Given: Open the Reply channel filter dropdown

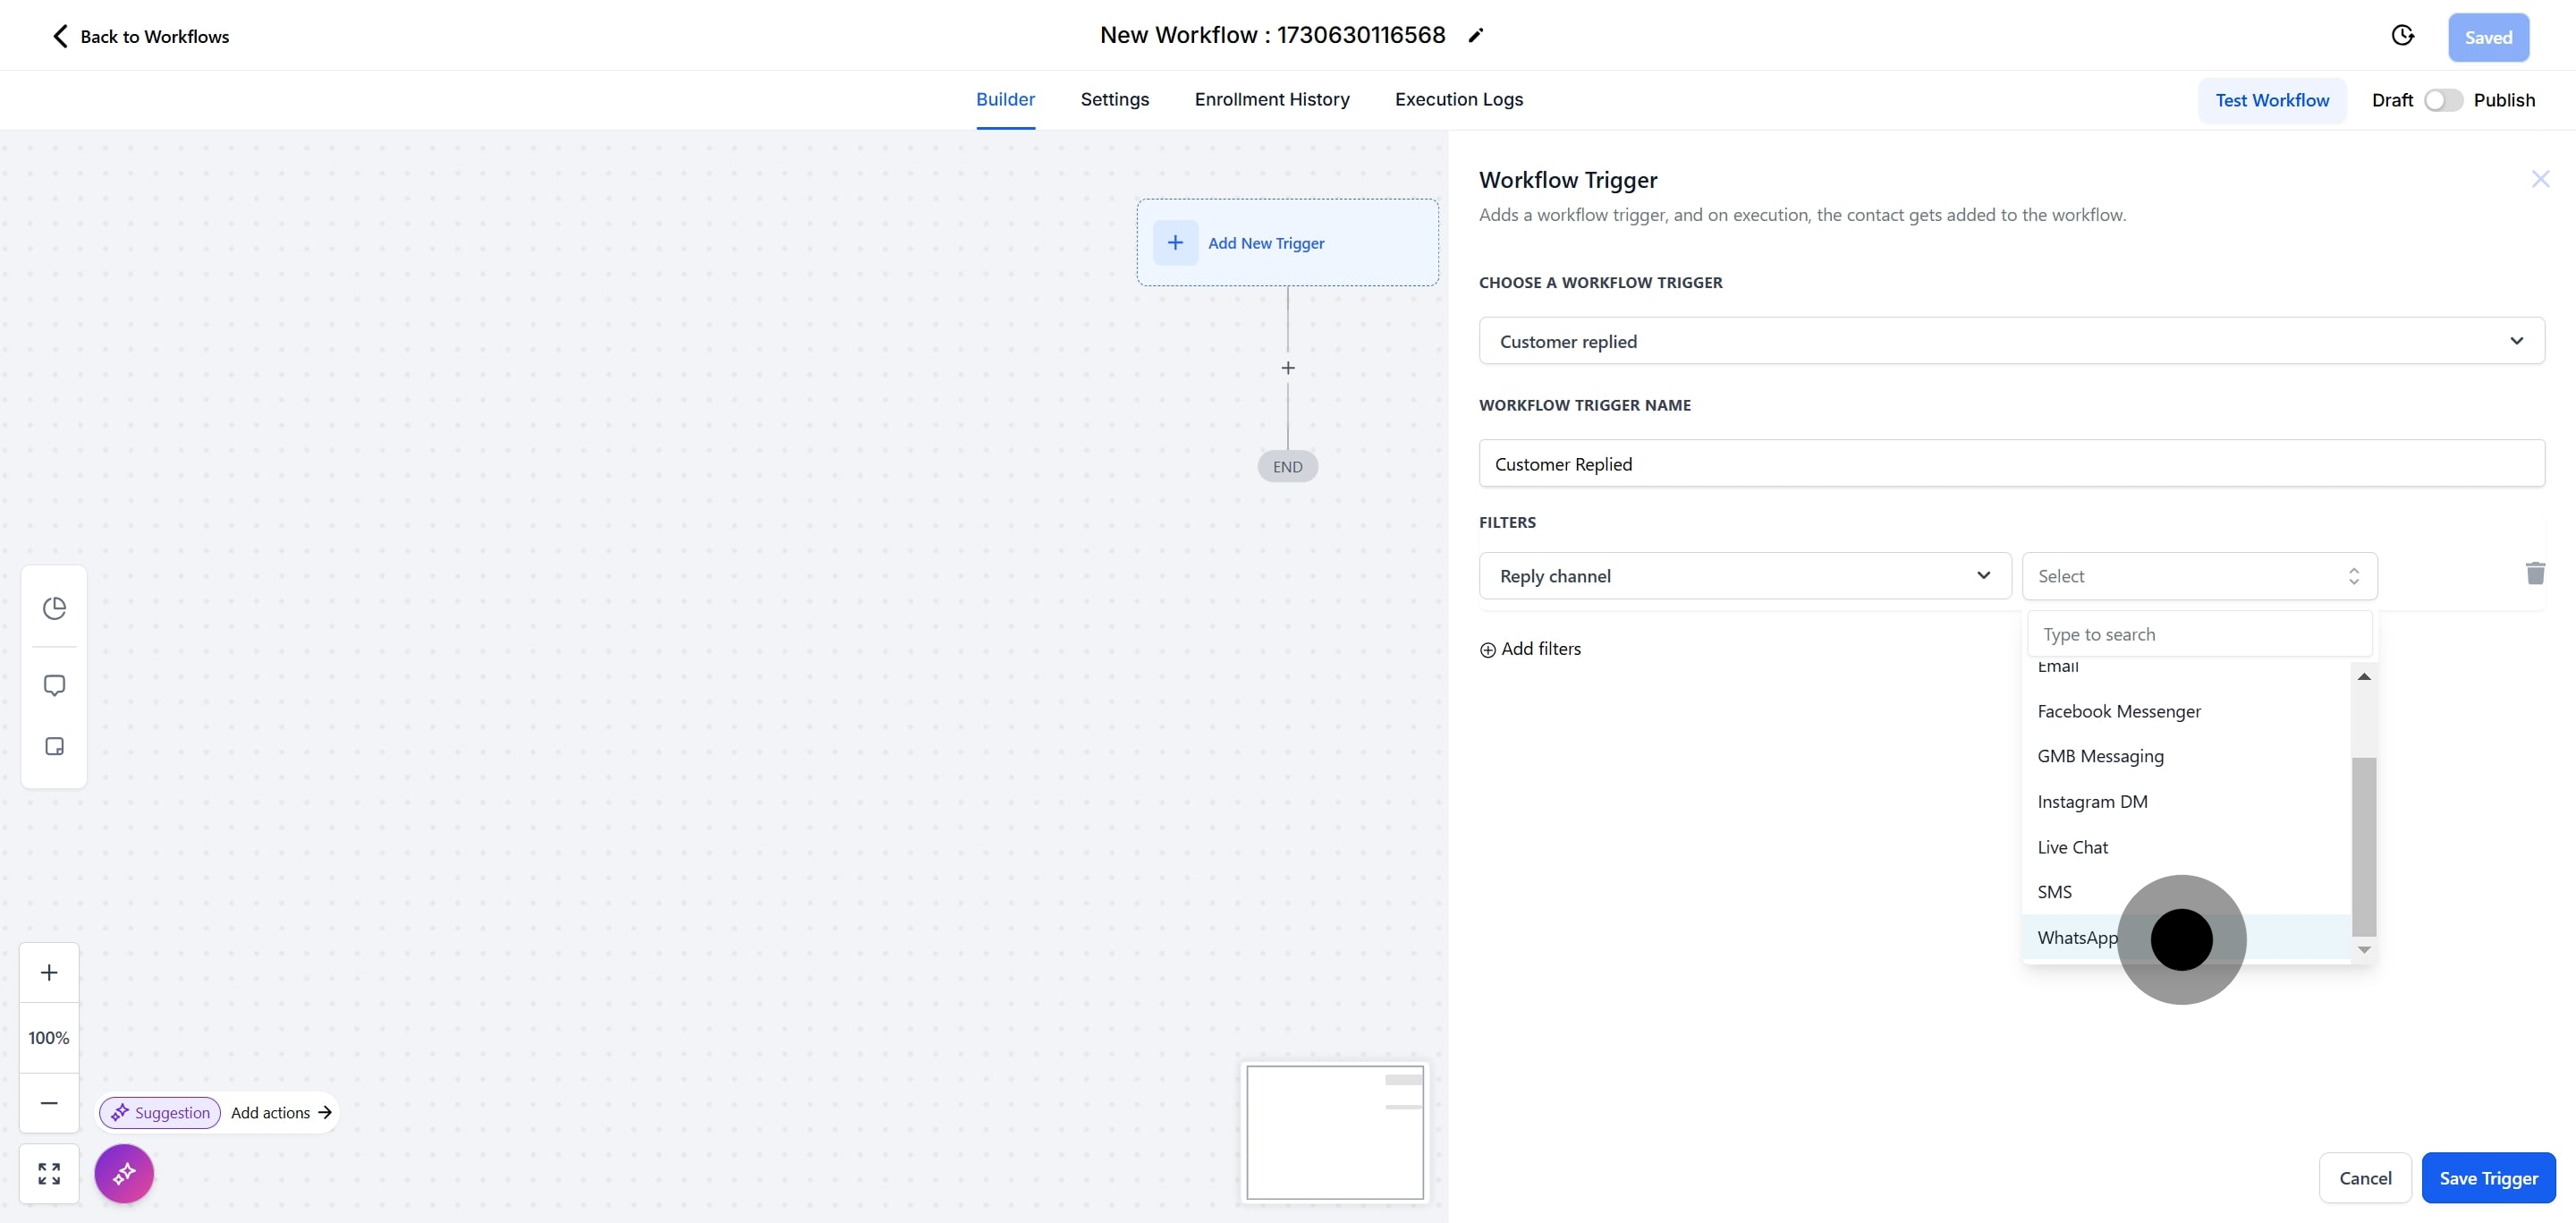Looking at the screenshot, I should [x=1744, y=576].
